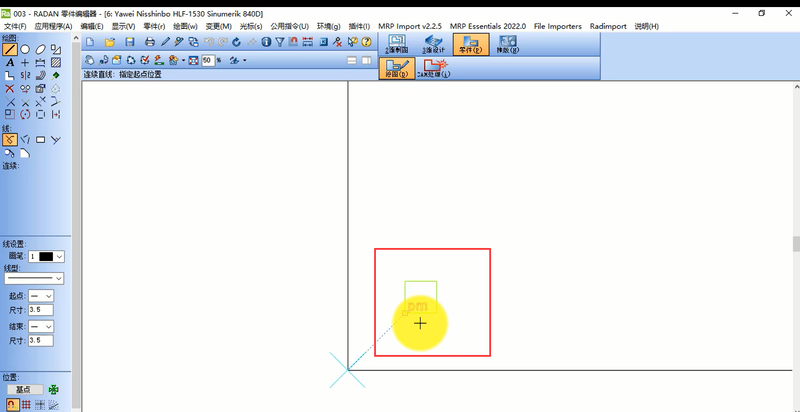Click the black pen color swatch
800x412 pixels.
46,256
